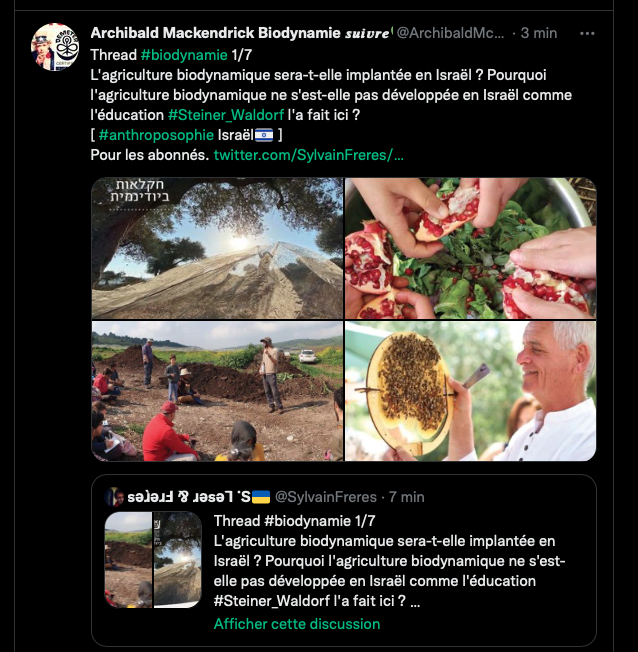The image size is (638, 652).
Task: Open the twitter.com/SylvainFreres link
Action: [309, 155]
